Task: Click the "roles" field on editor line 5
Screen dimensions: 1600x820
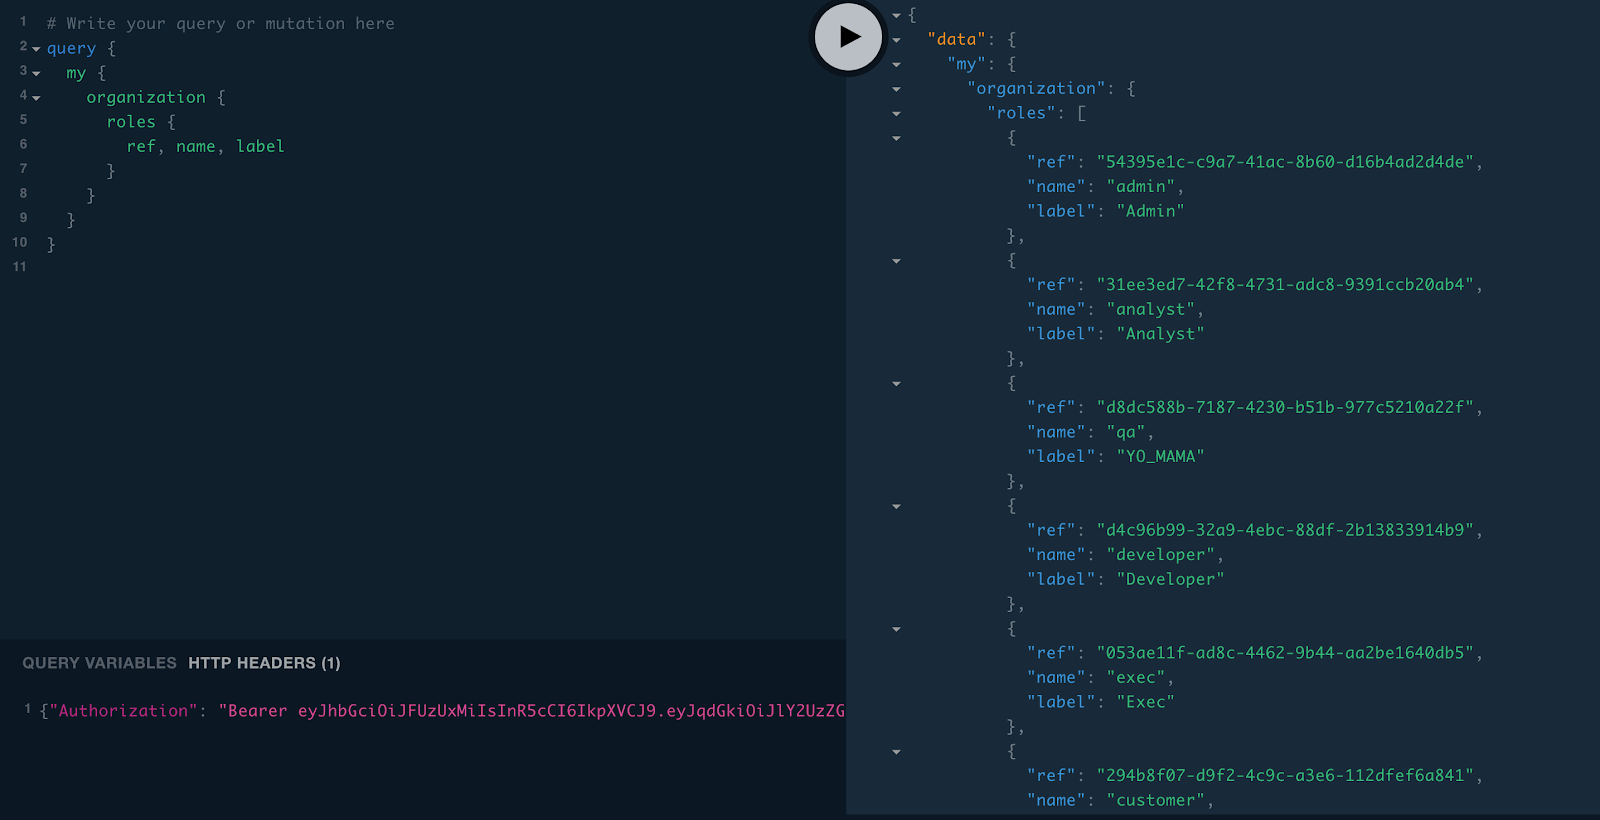Action: [131, 122]
